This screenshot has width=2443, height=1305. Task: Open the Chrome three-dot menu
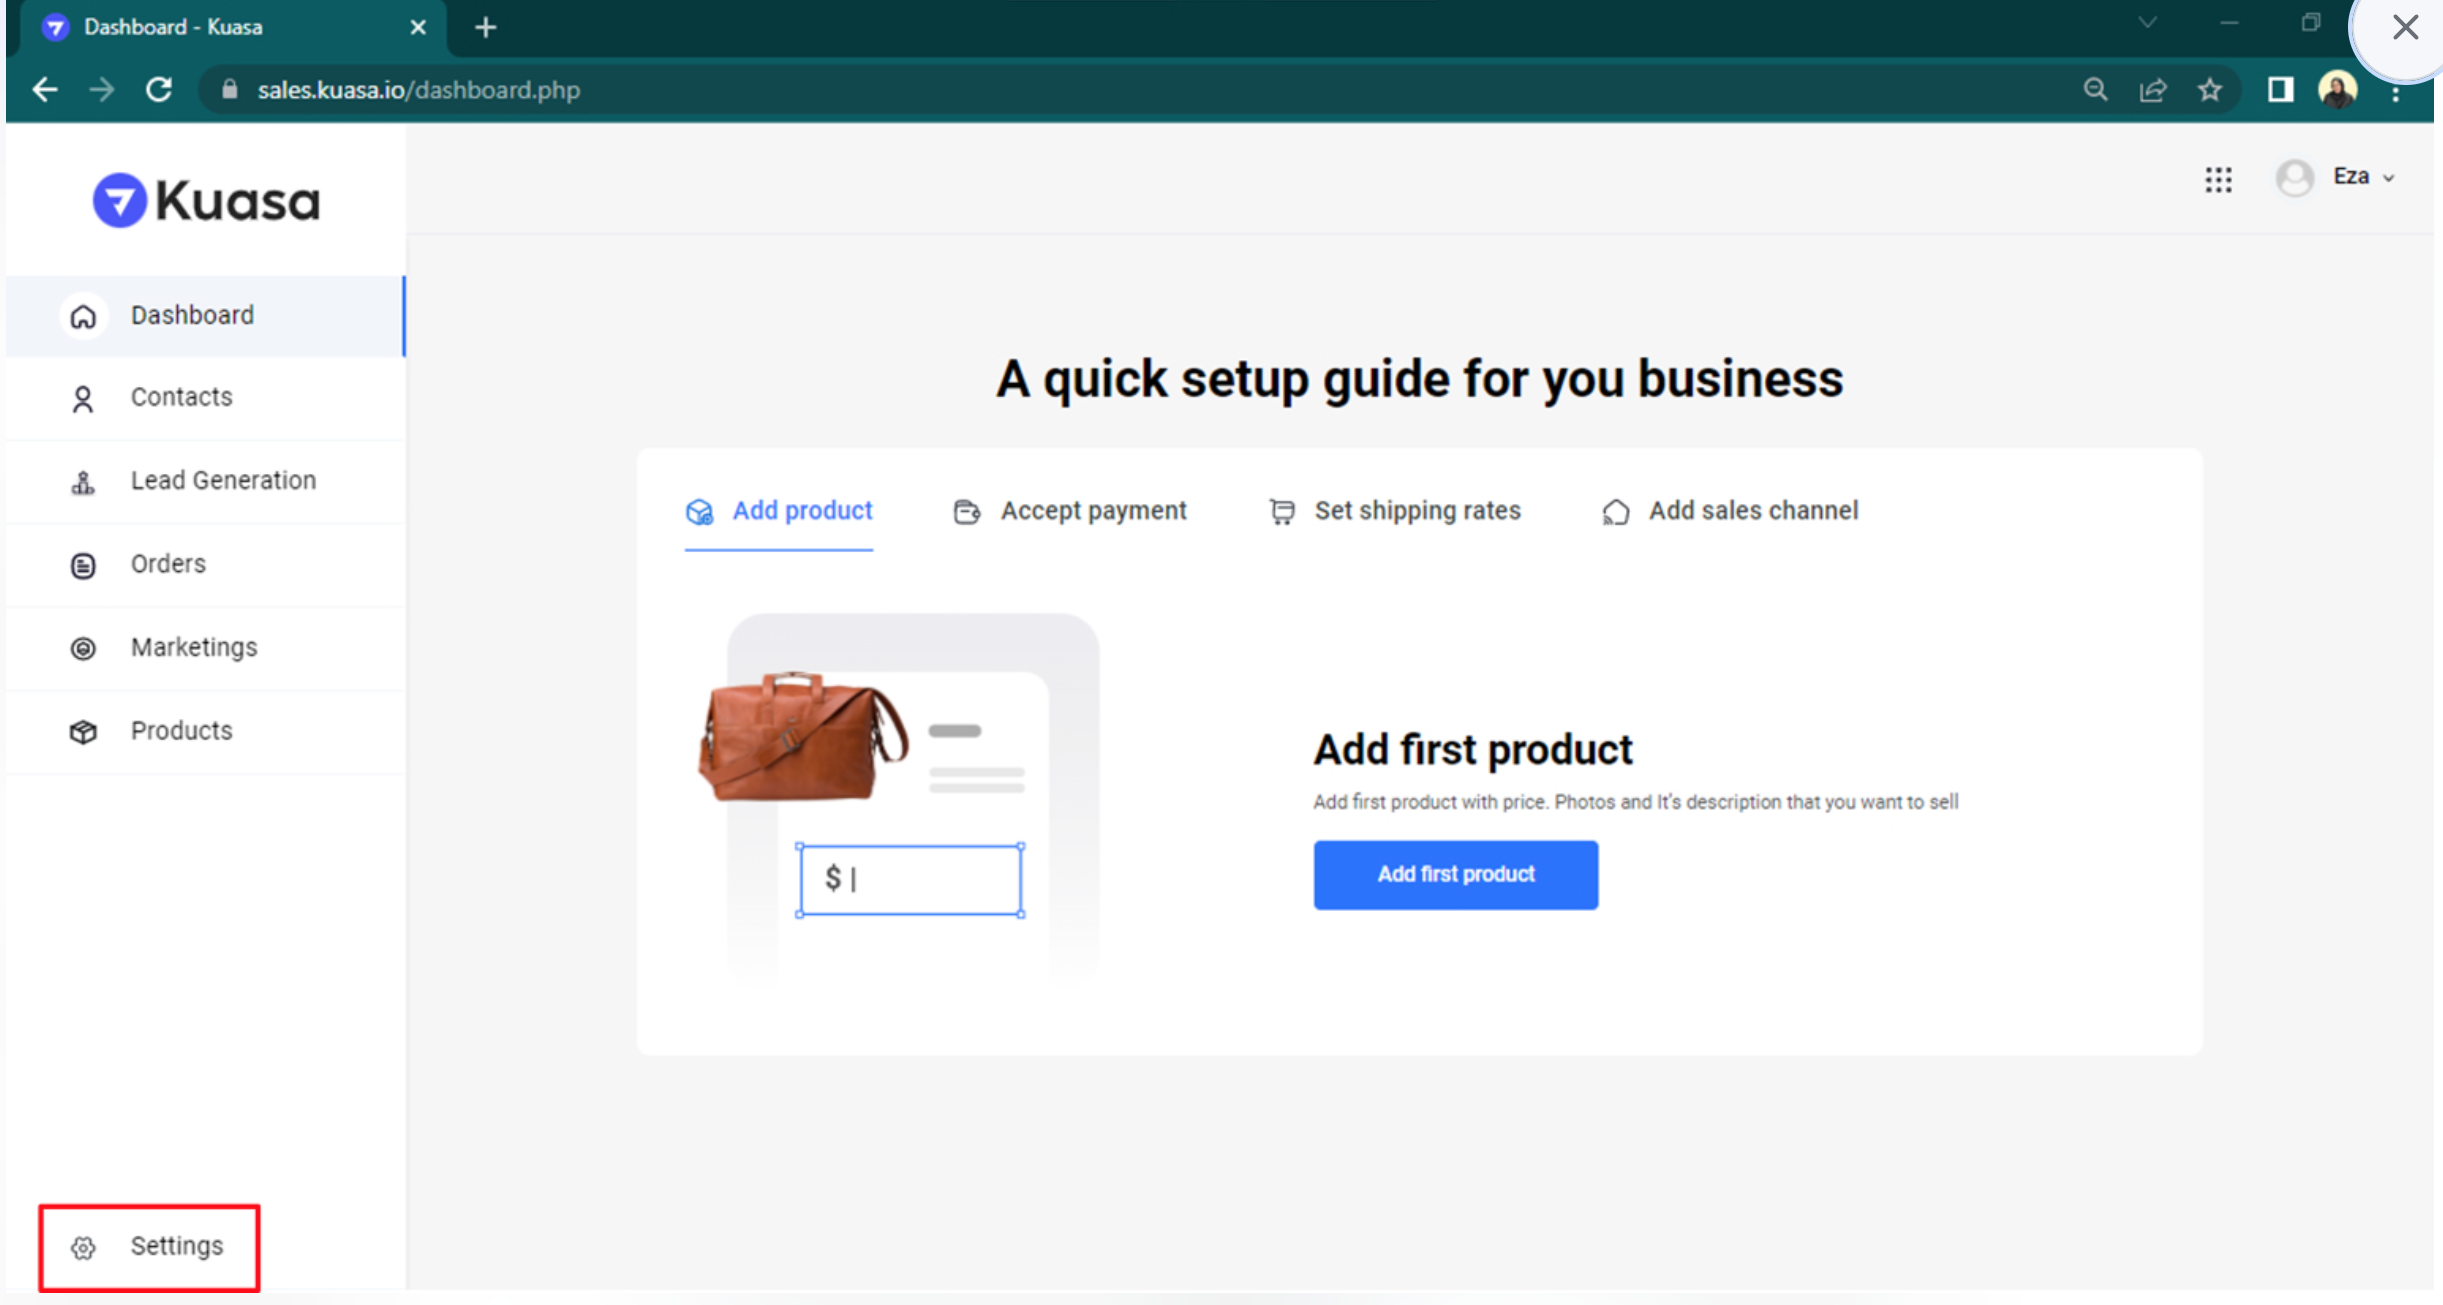(x=2396, y=94)
